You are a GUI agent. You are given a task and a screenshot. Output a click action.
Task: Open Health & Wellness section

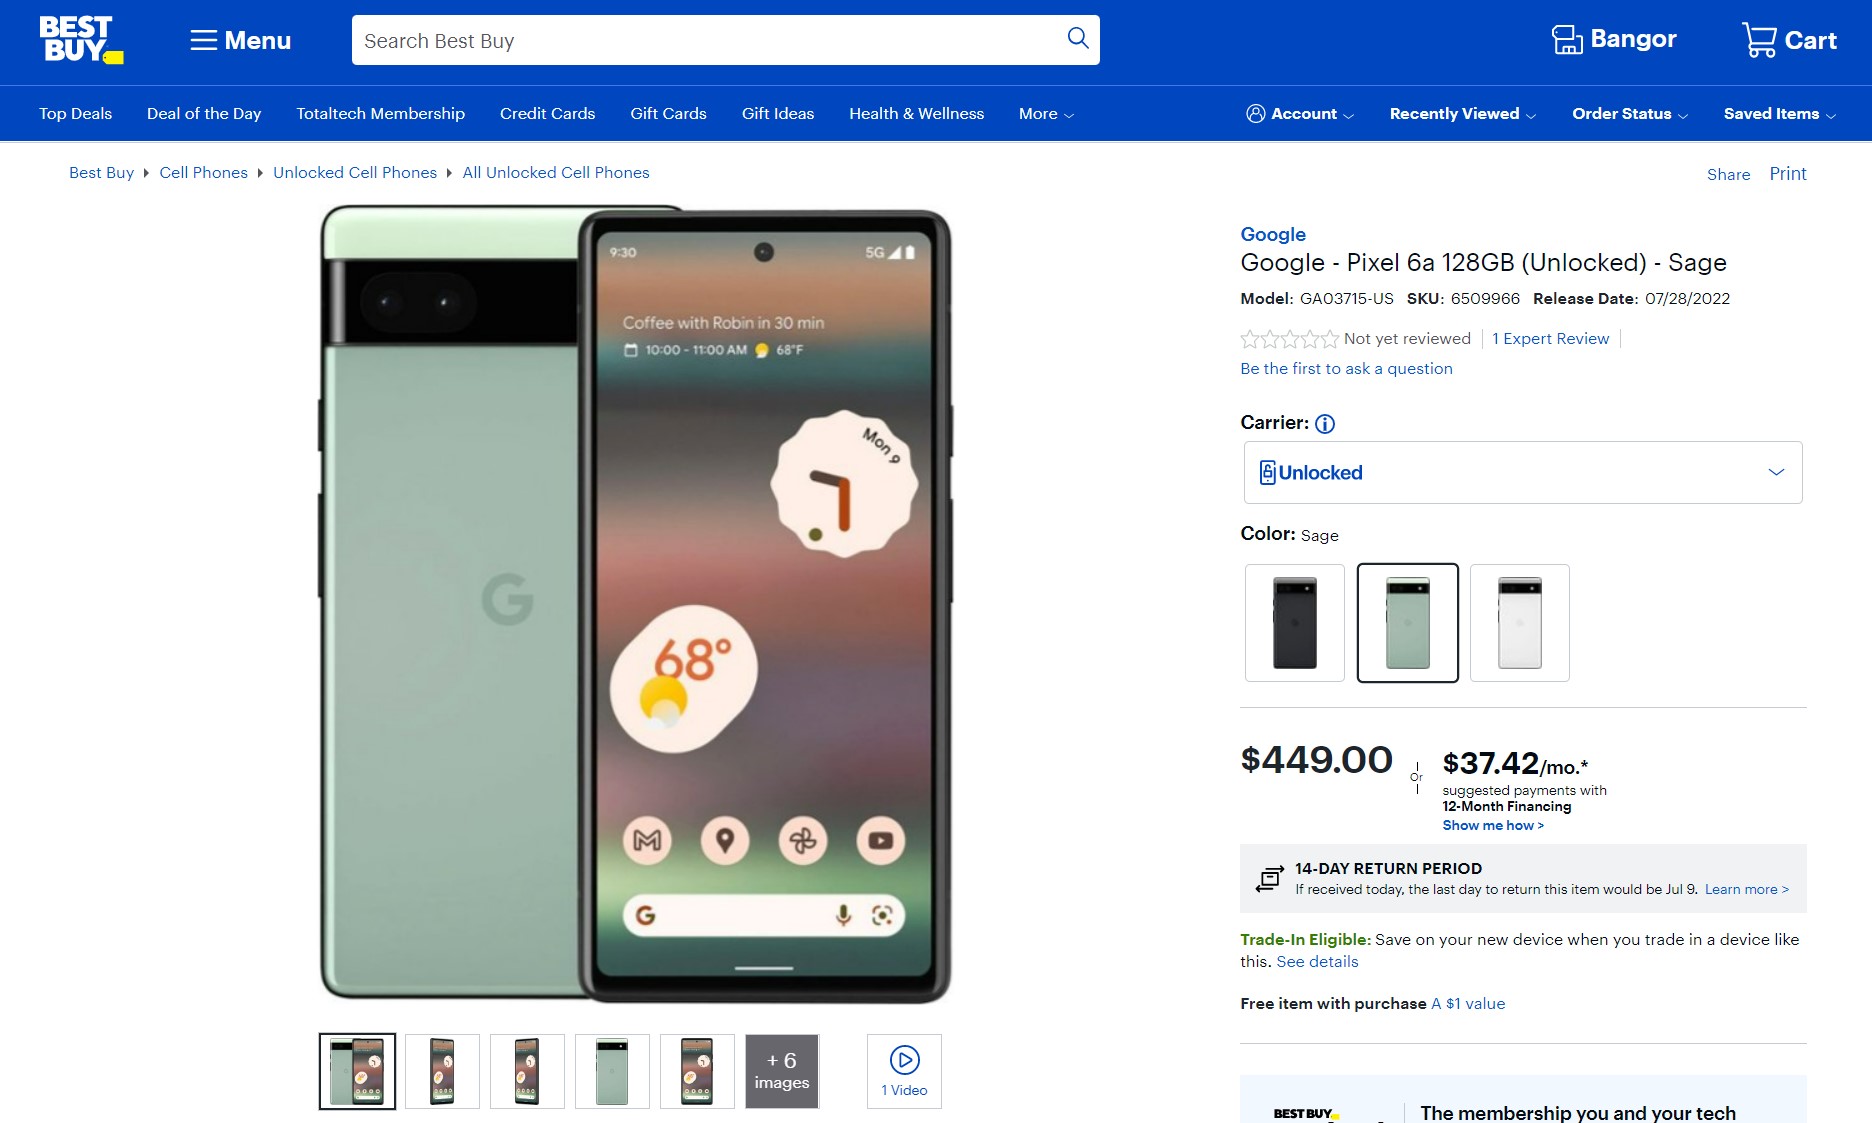916,114
